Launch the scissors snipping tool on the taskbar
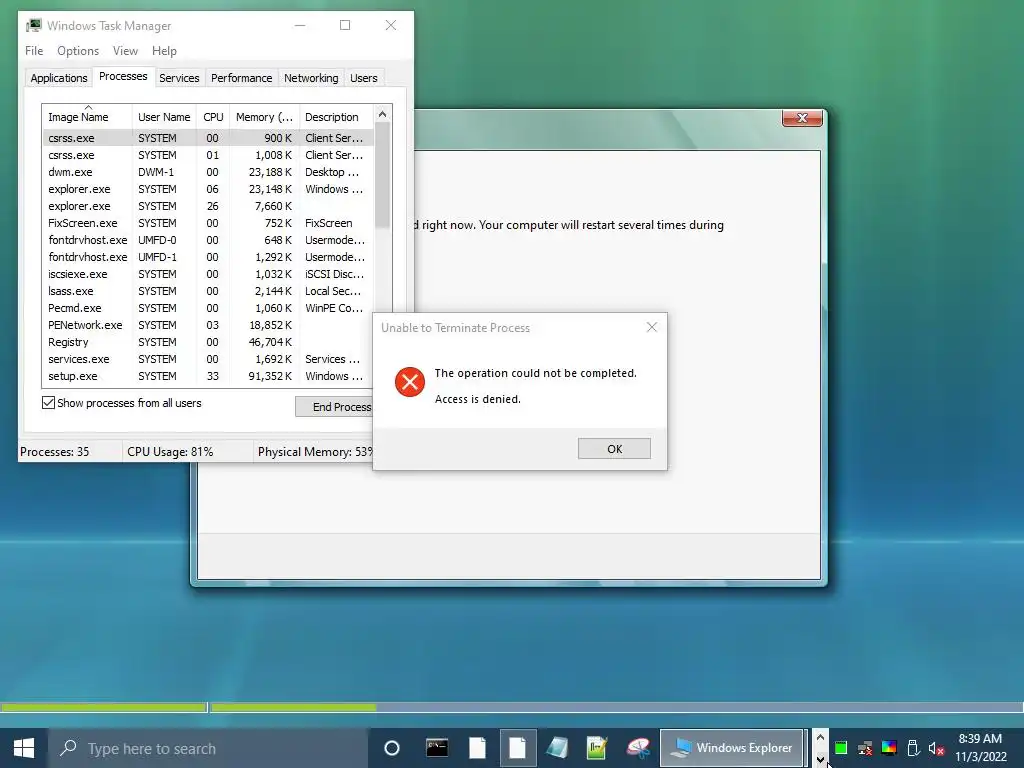Screen dimensions: 1024x768 pos(638,748)
